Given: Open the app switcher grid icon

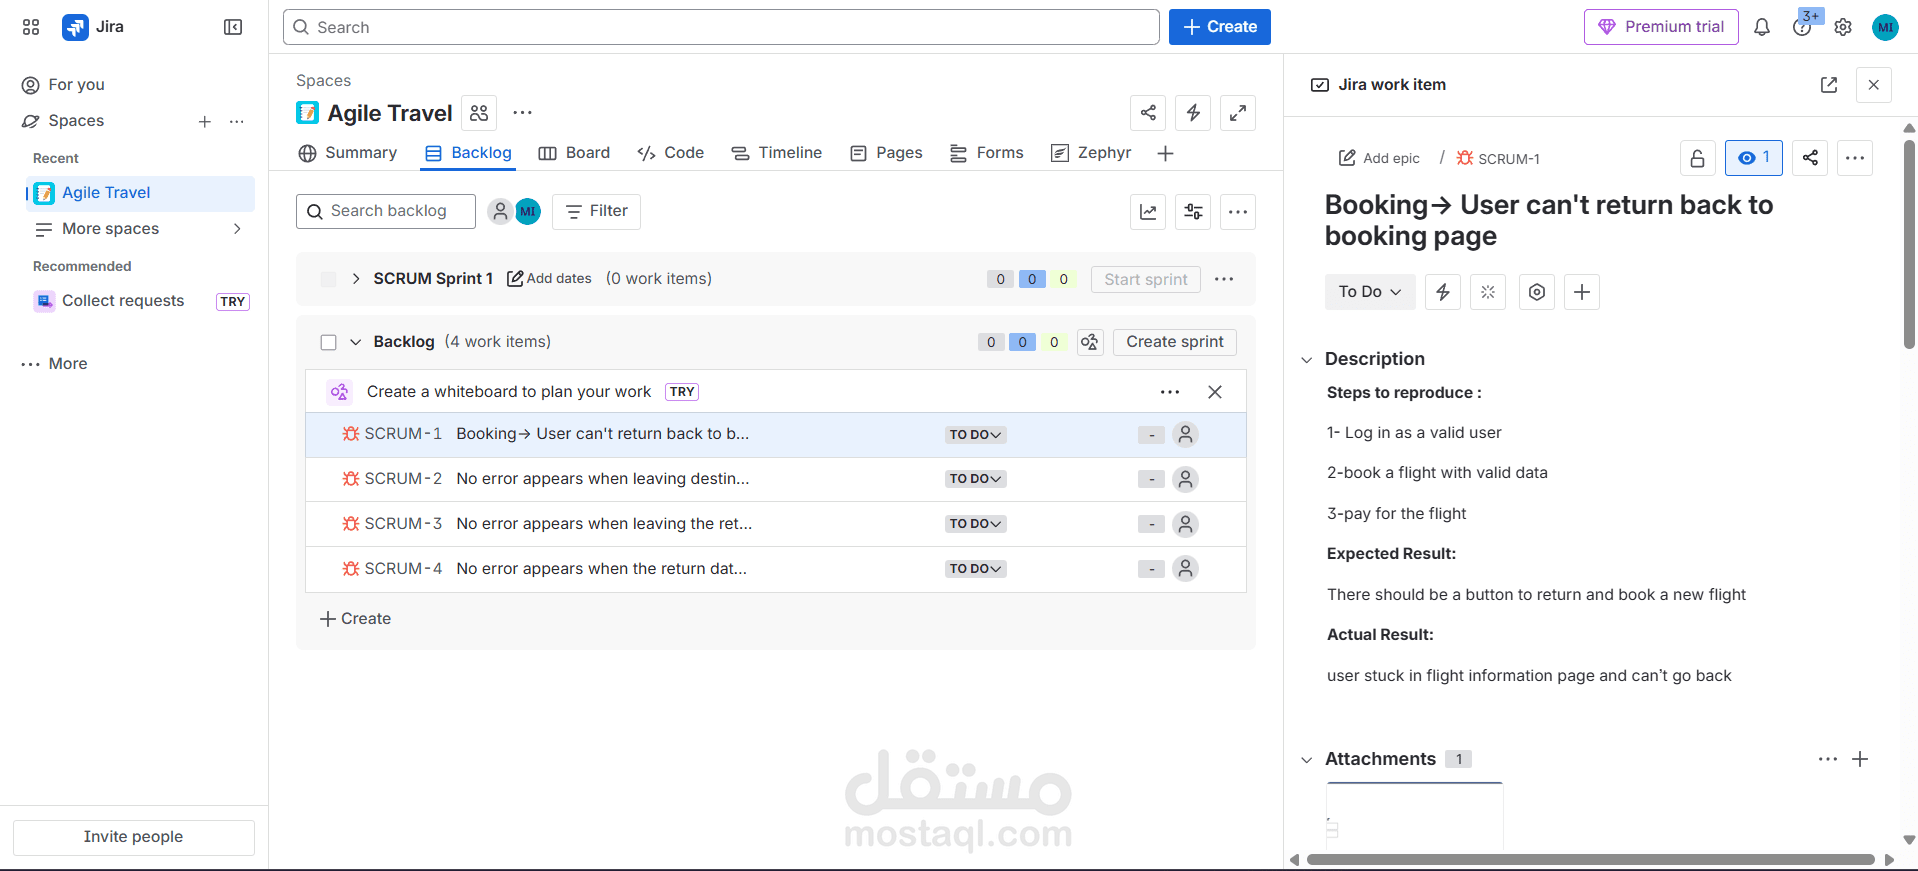Looking at the screenshot, I should pyautogui.click(x=31, y=27).
